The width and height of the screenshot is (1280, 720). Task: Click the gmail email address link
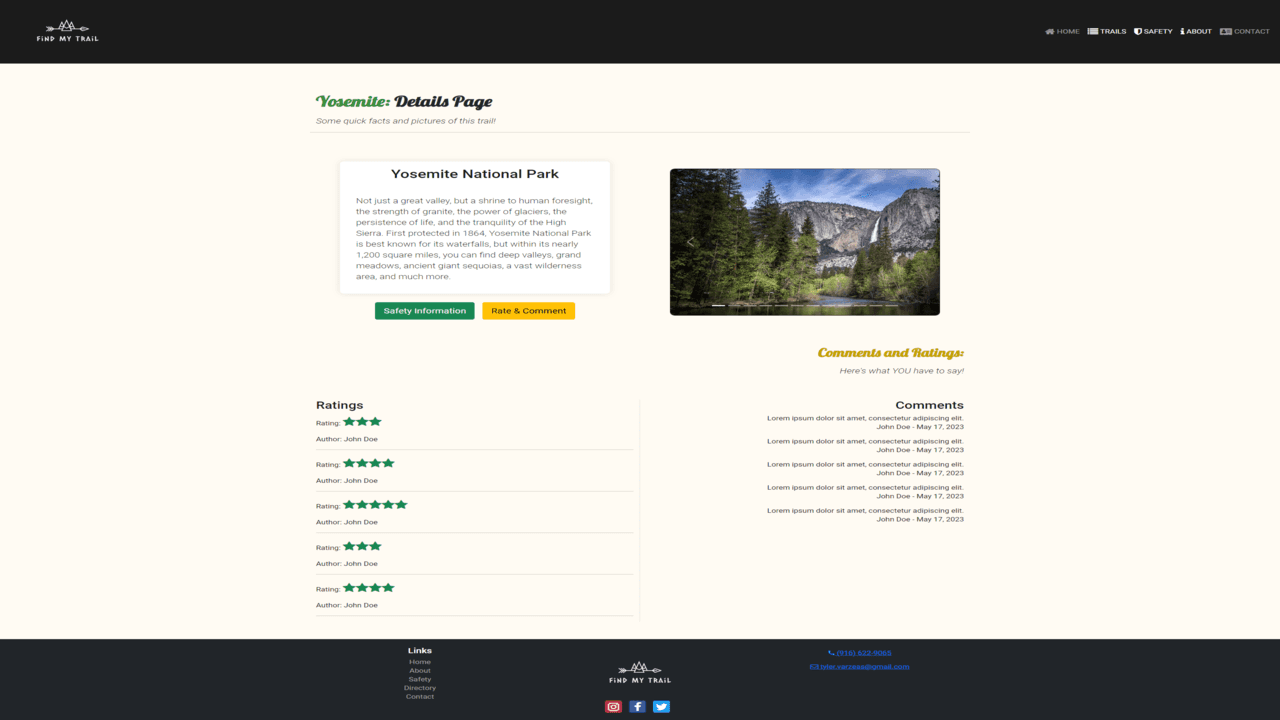pyautogui.click(x=860, y=666)
